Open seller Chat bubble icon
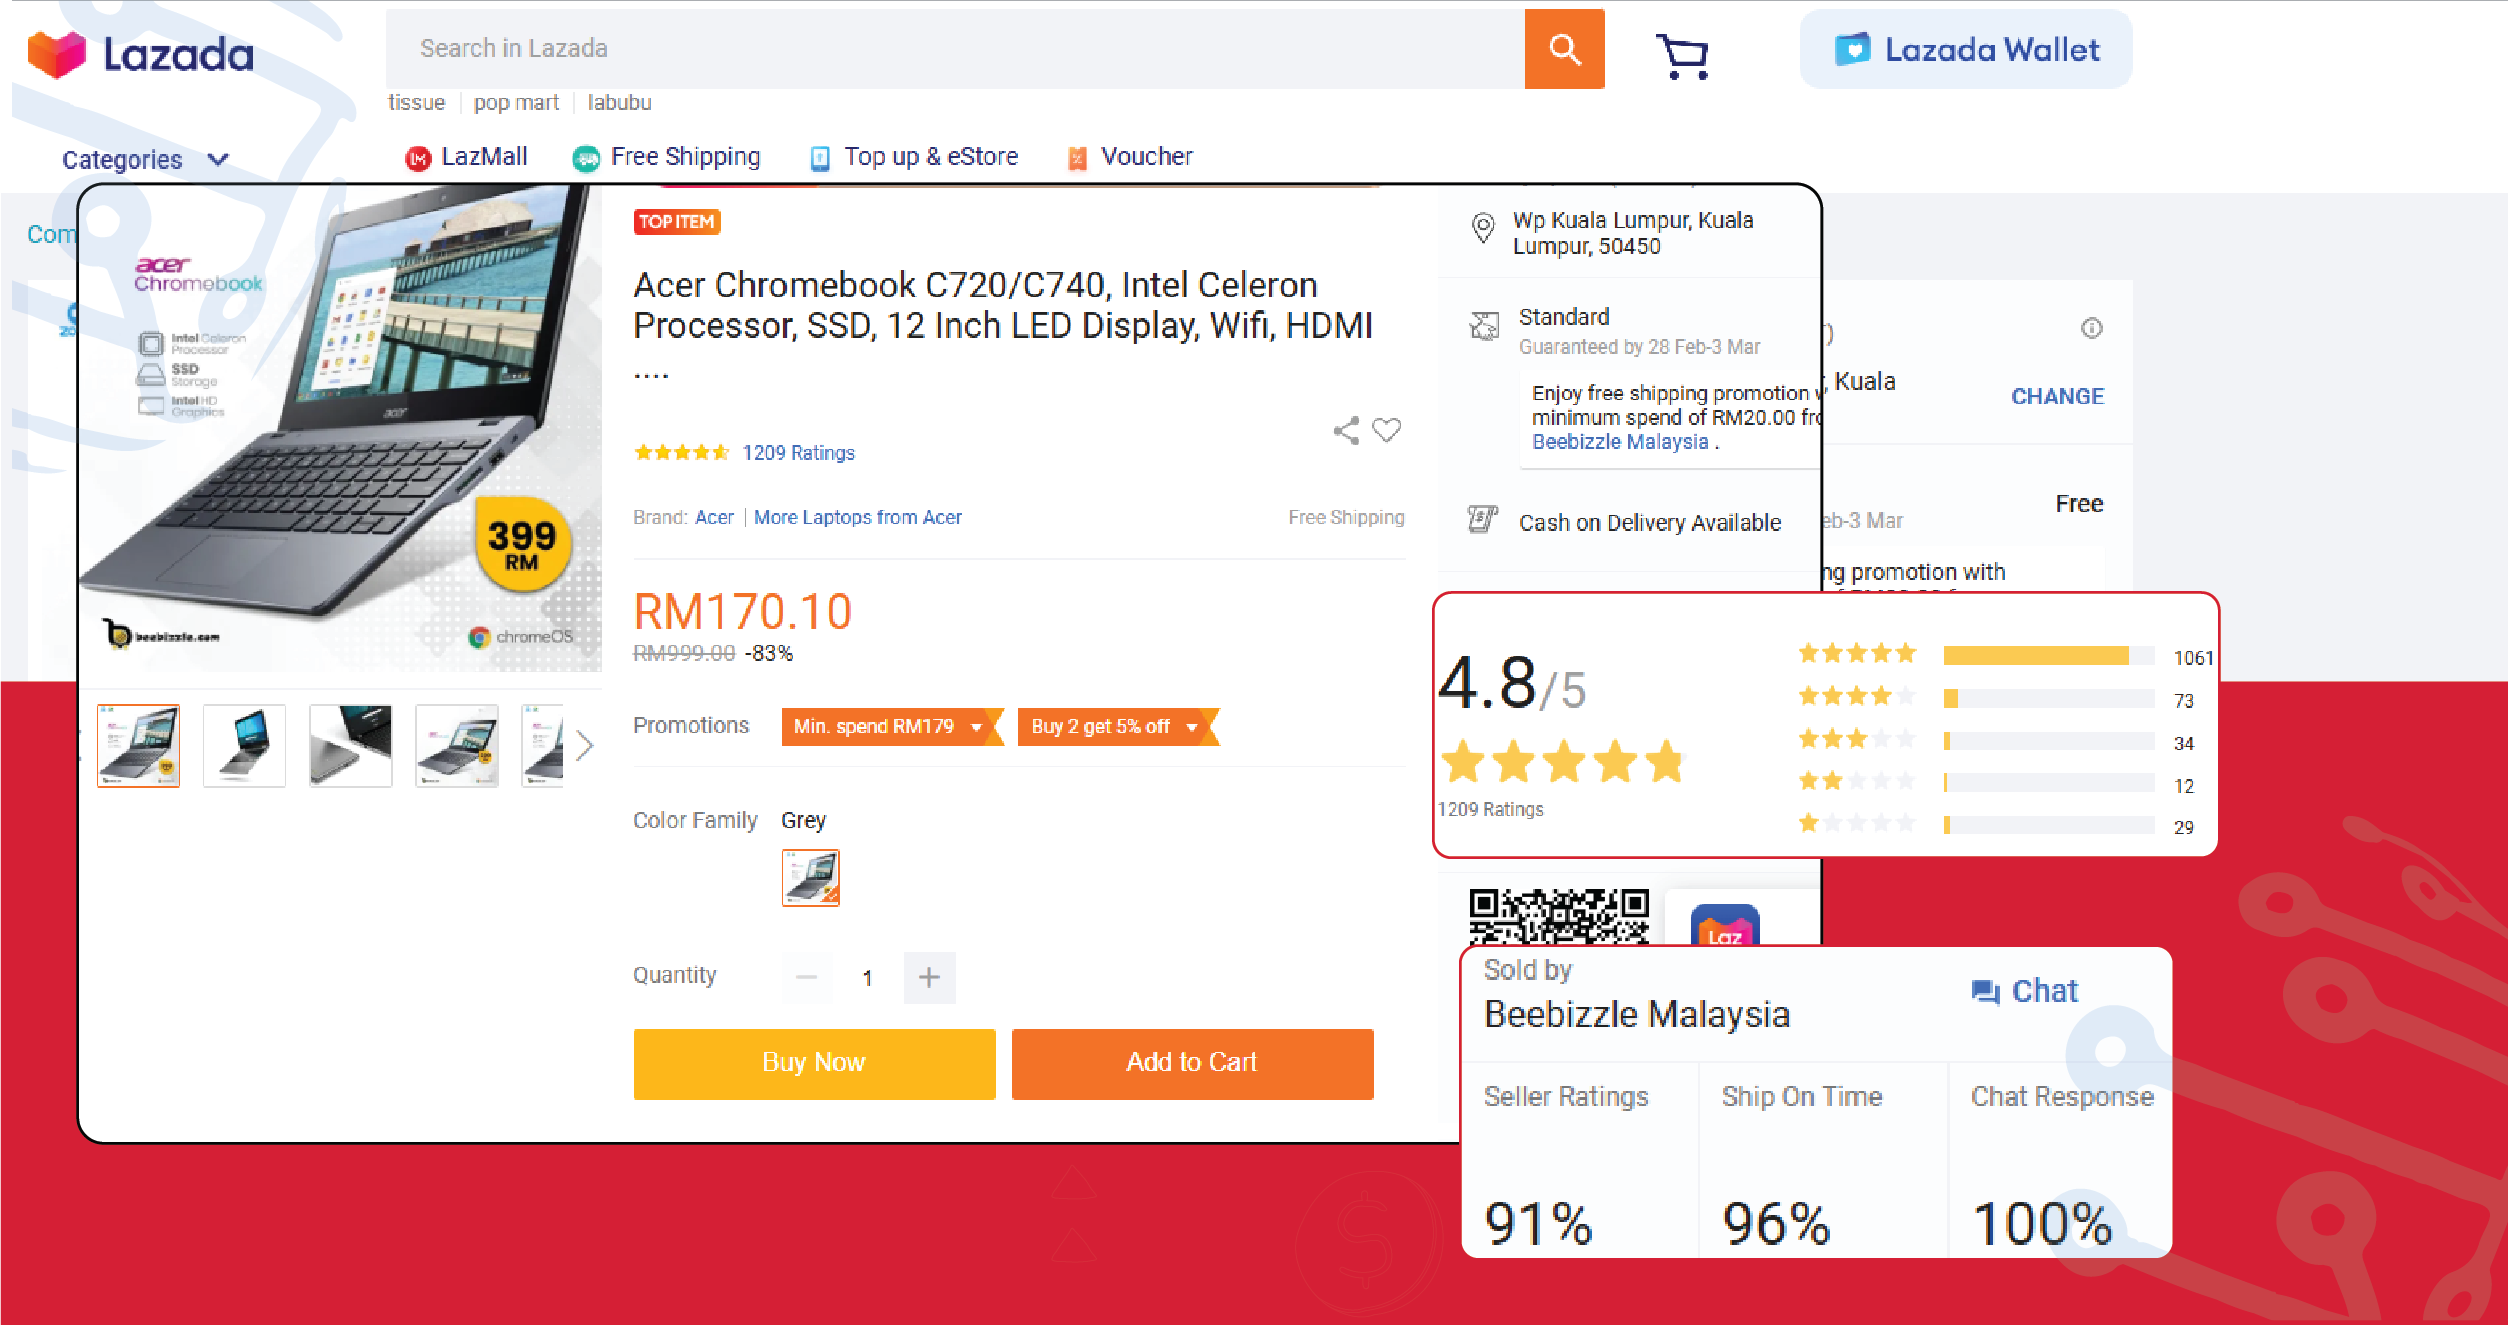 (x=1985, y=991)
